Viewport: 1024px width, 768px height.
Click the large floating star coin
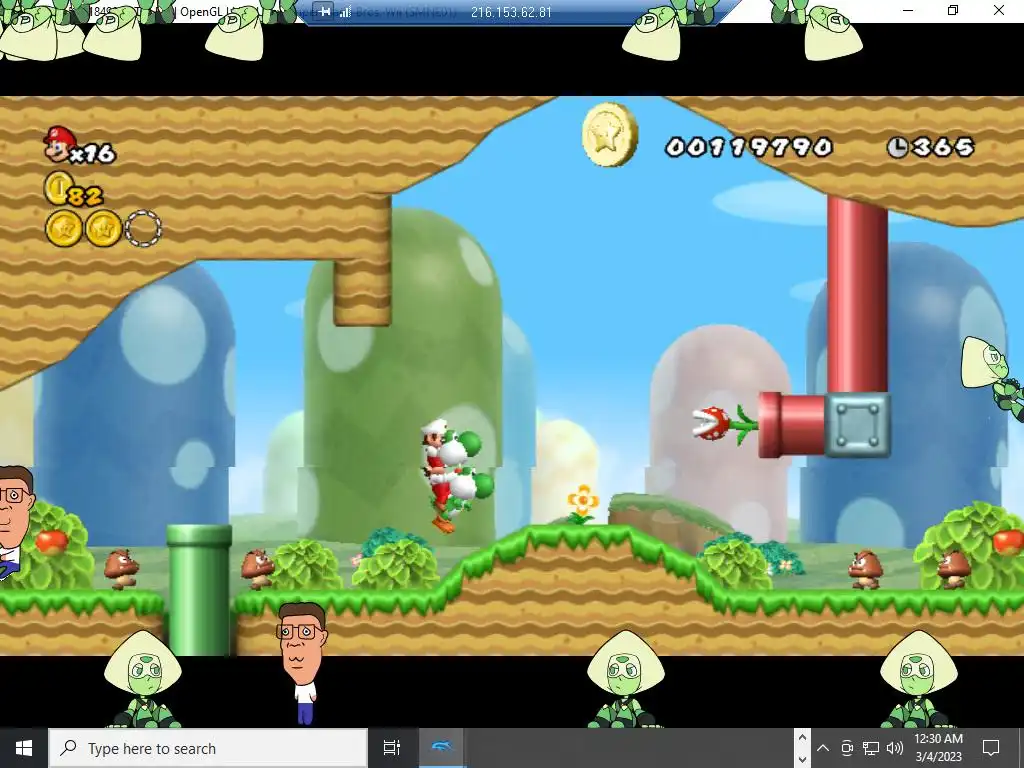pos(609,135)
